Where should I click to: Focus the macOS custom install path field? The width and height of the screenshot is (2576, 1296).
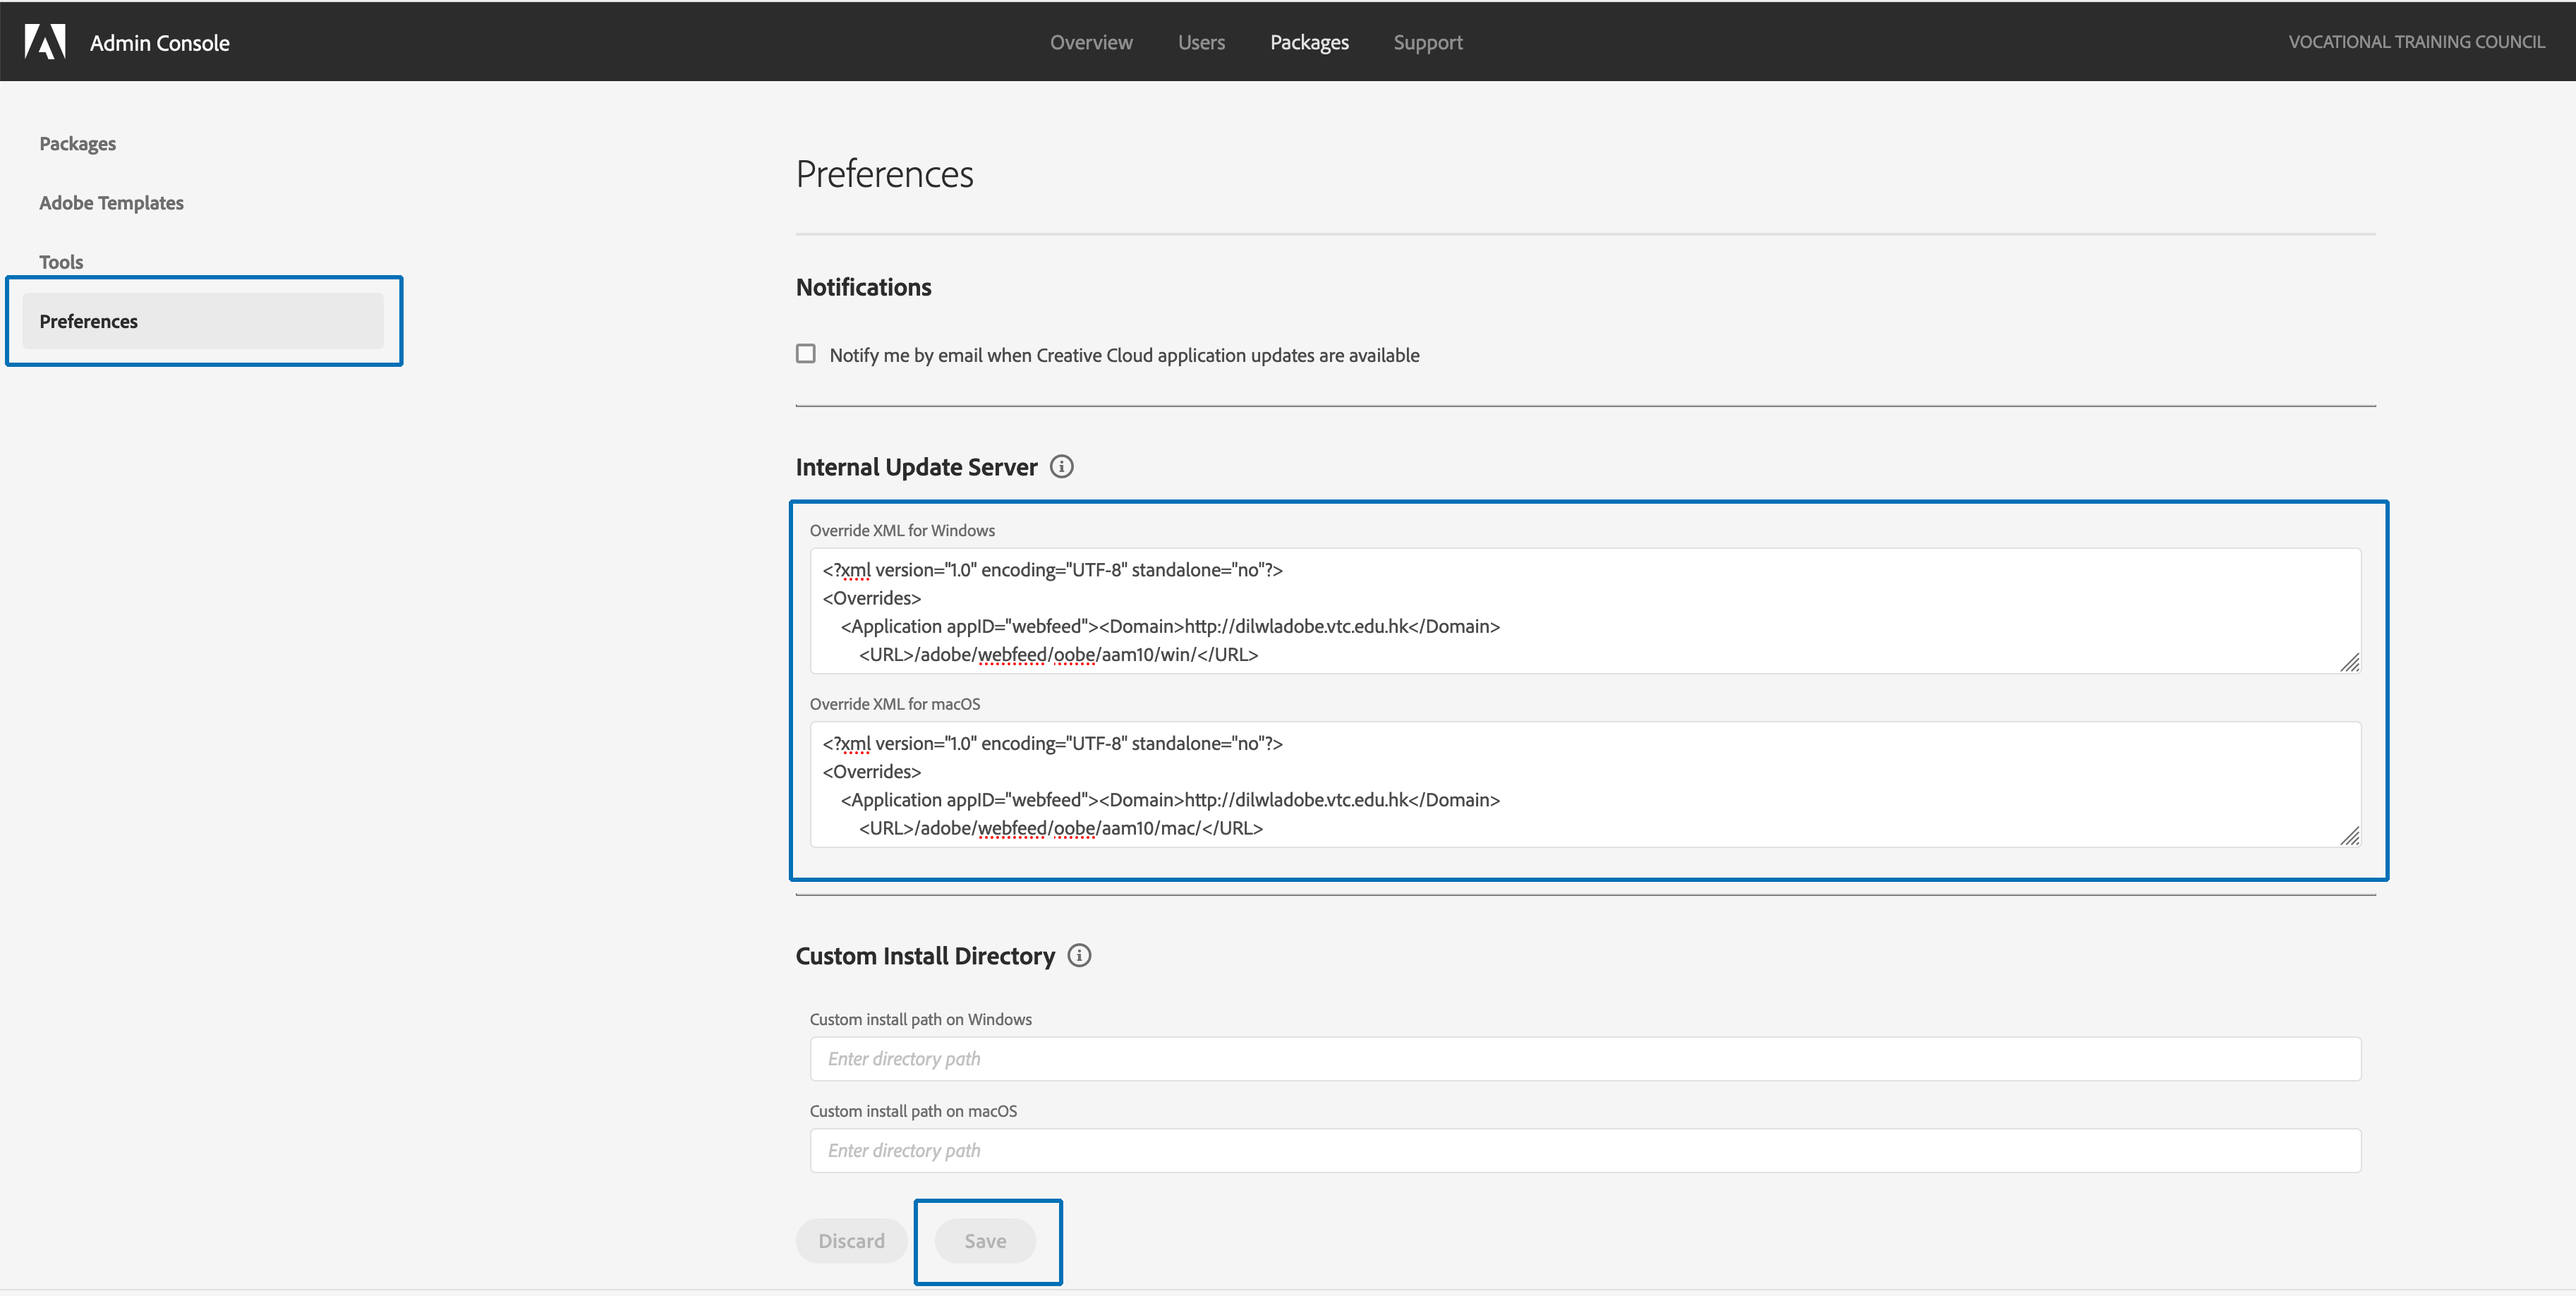(x=1585, y=1151)
